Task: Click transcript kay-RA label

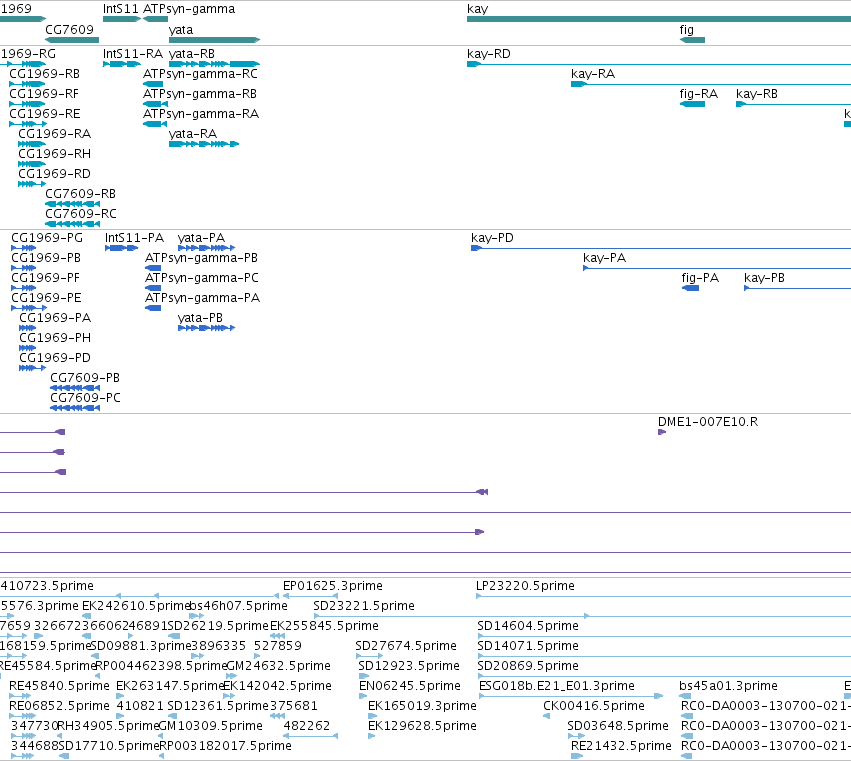Action: pyautogui.click(x=593, y=74)
